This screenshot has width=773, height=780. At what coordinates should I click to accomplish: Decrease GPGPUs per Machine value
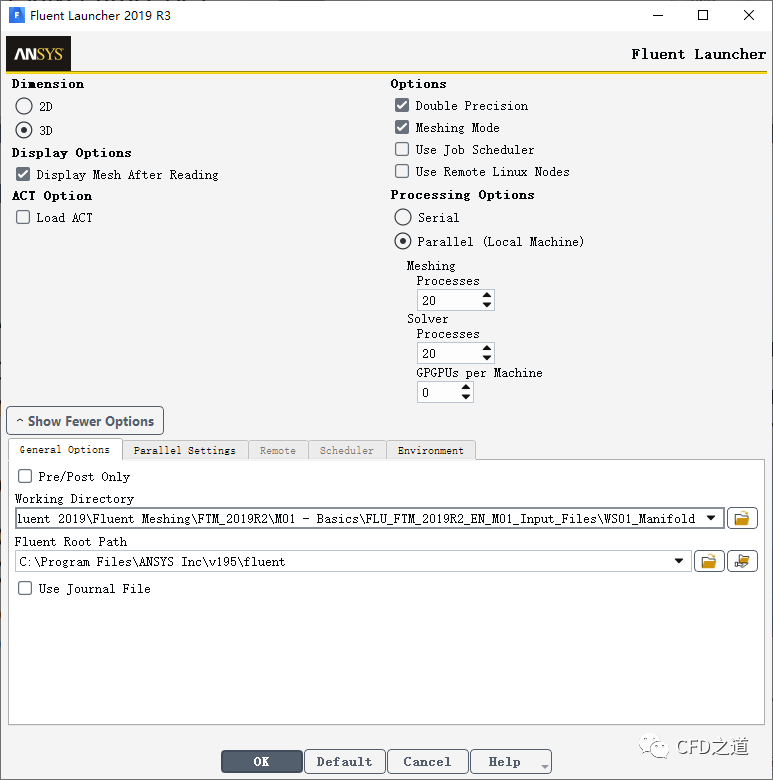click(x=466, y=396)
